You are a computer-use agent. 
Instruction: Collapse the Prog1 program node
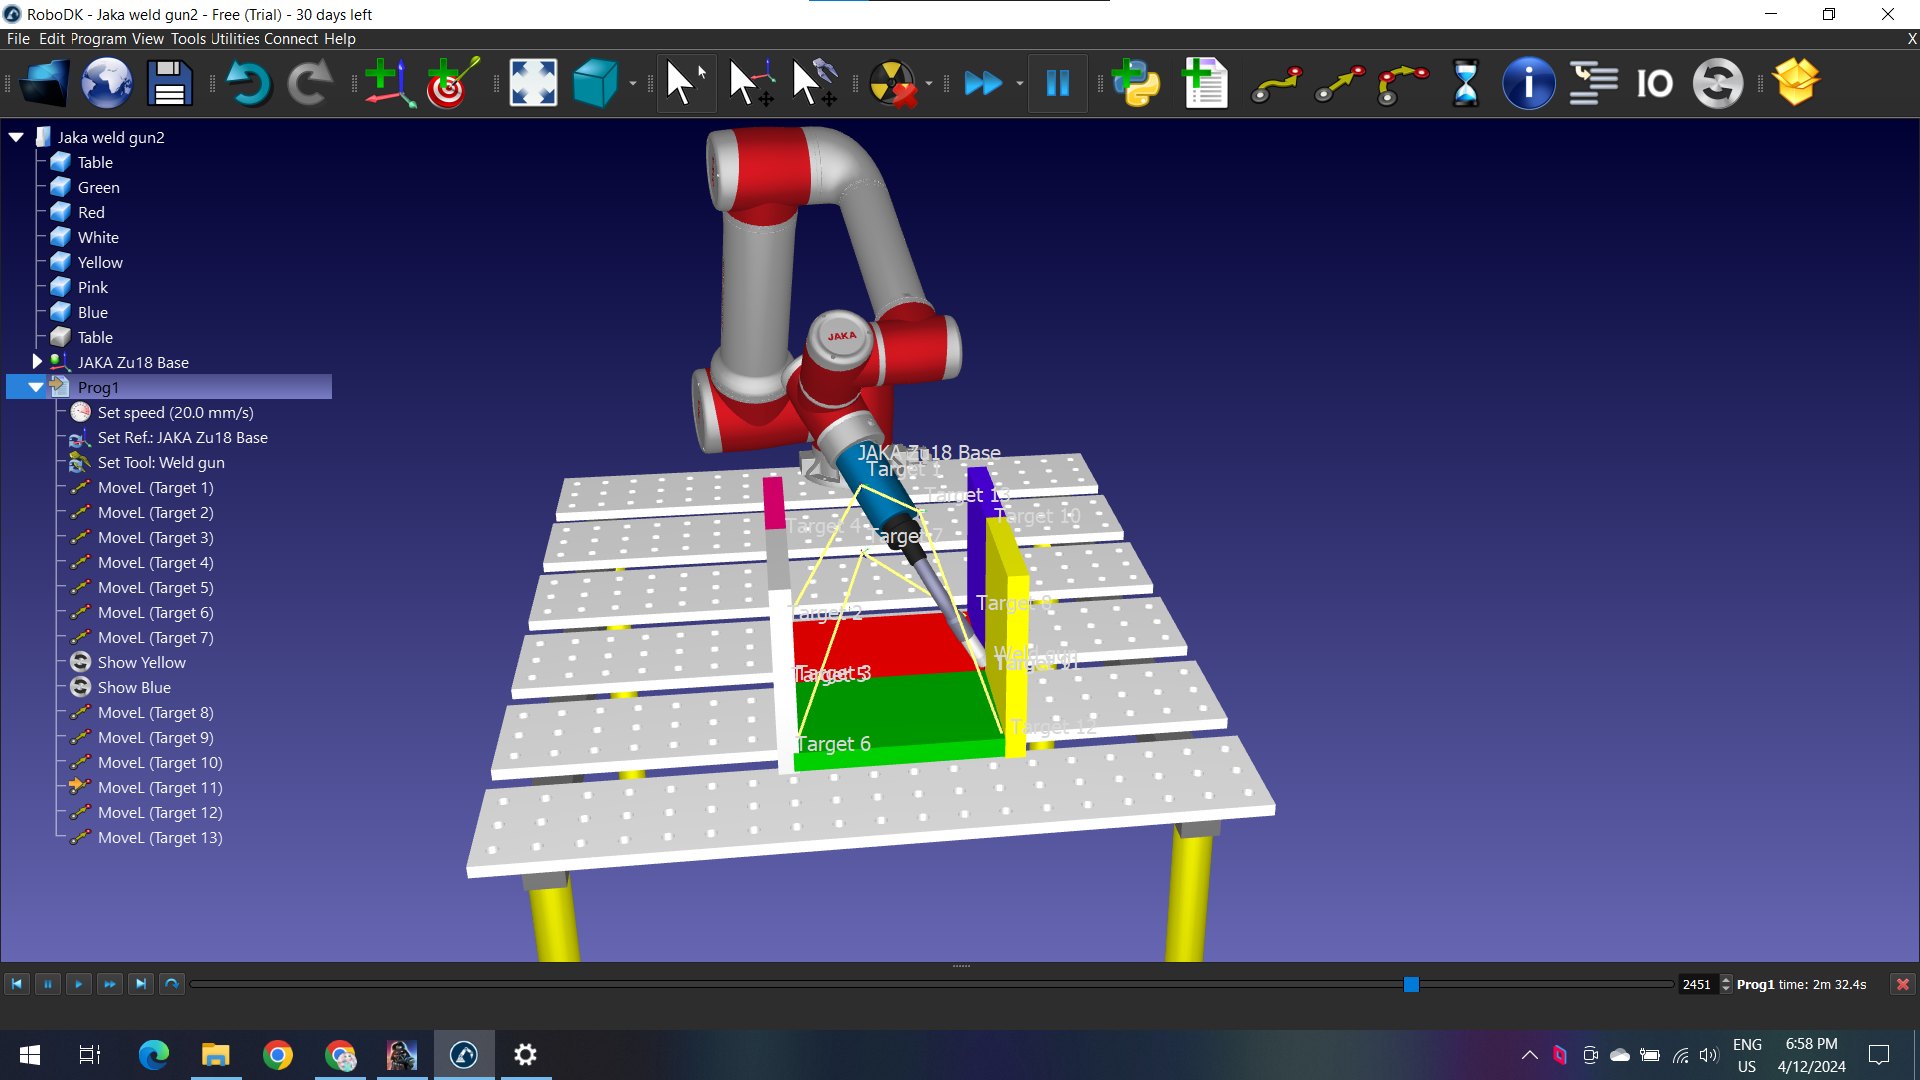pos(36,387)
